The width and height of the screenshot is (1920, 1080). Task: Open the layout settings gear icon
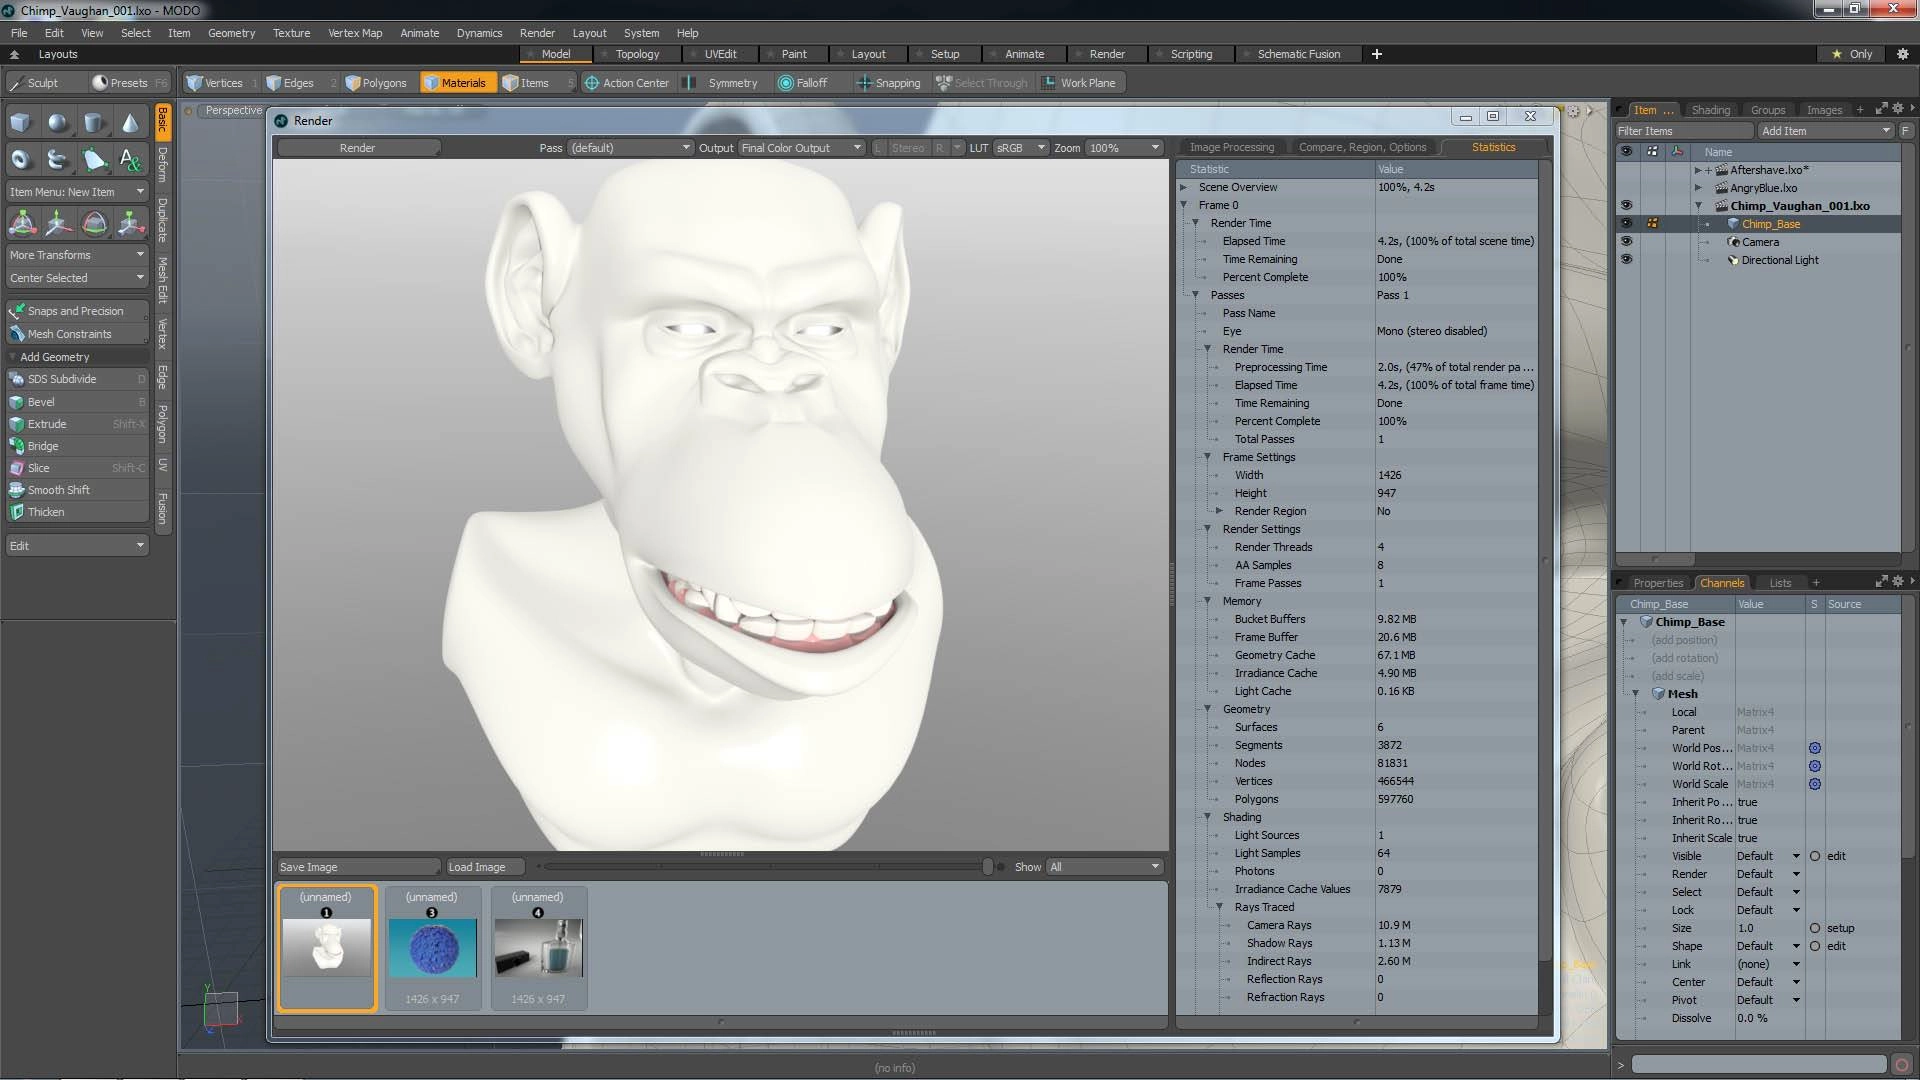point(1902,54)
